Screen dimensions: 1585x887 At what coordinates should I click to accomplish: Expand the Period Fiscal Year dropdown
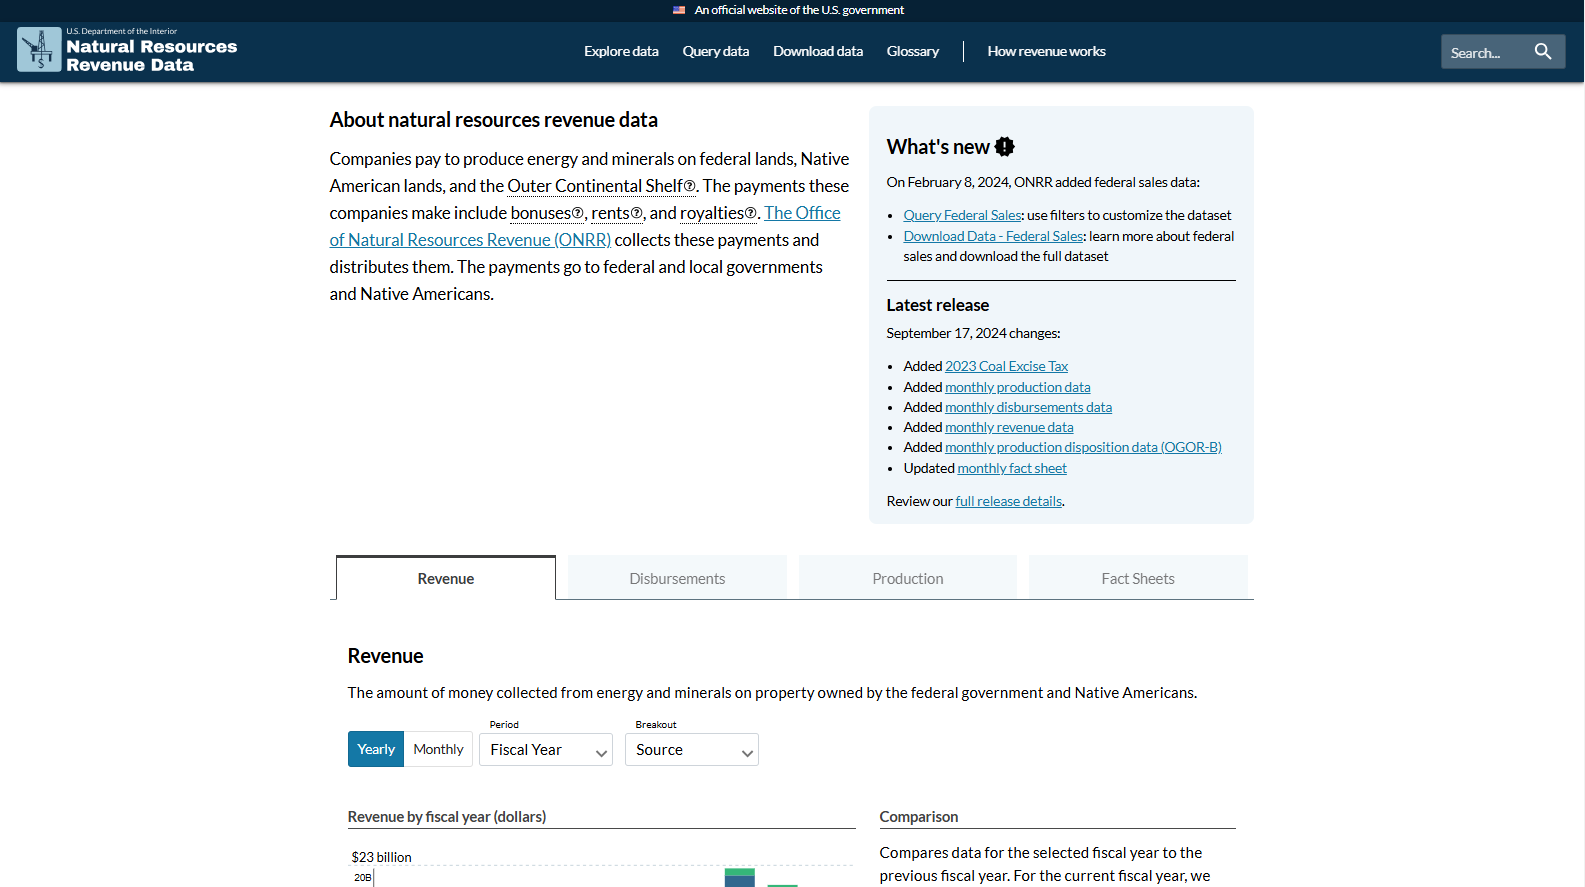click(x=546, y=750)
